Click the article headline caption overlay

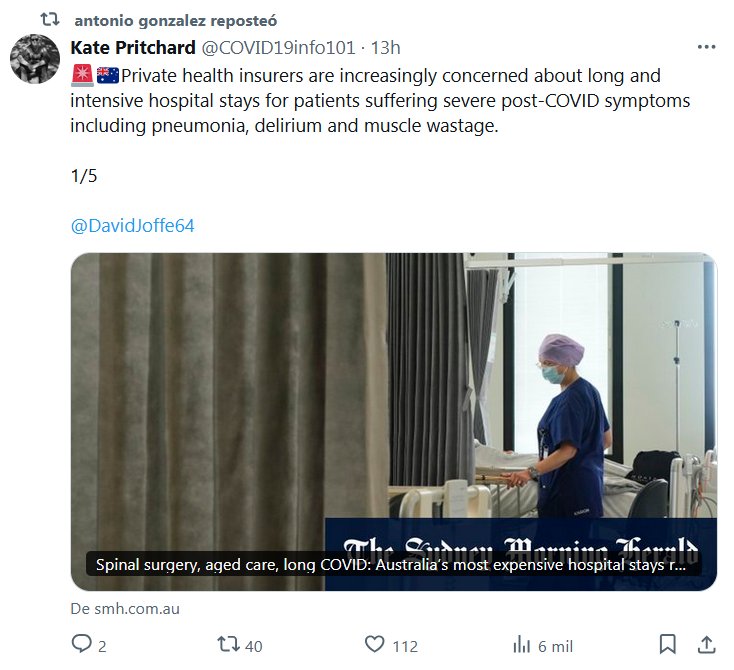point(391,565)
